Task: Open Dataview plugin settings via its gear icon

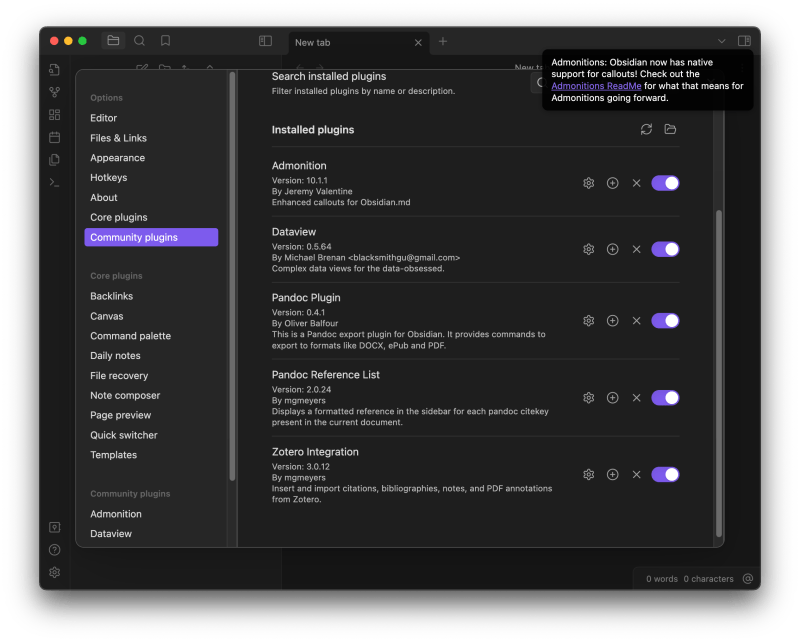Action: (588, 249)
